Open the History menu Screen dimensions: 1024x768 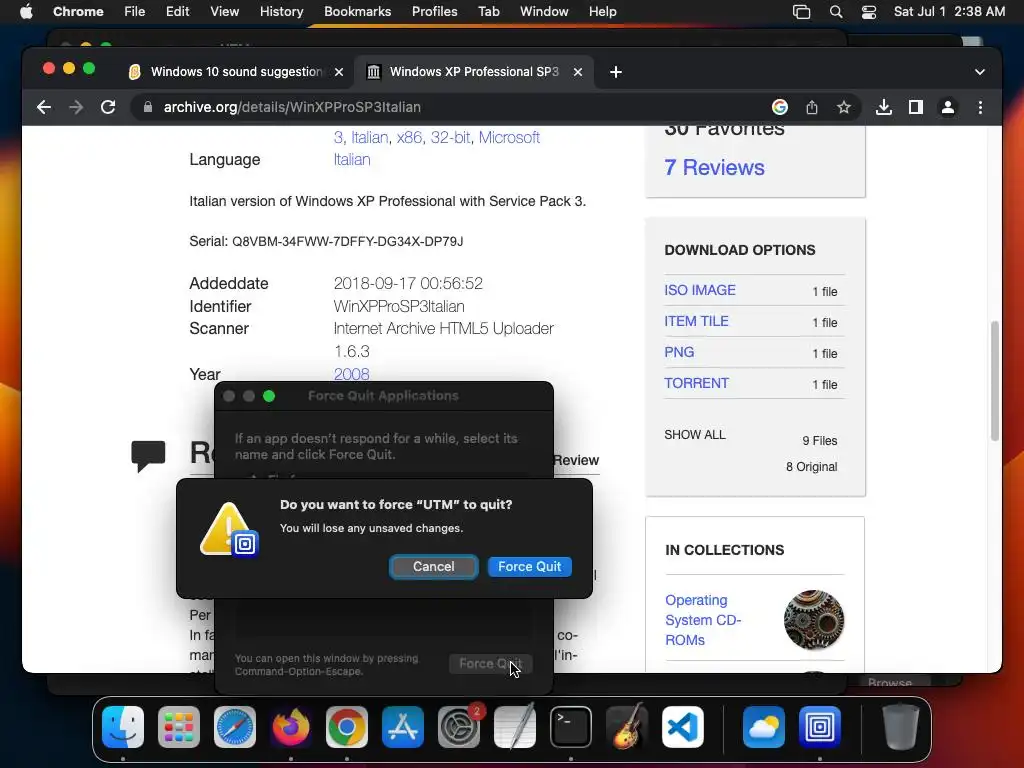(281, 12)
